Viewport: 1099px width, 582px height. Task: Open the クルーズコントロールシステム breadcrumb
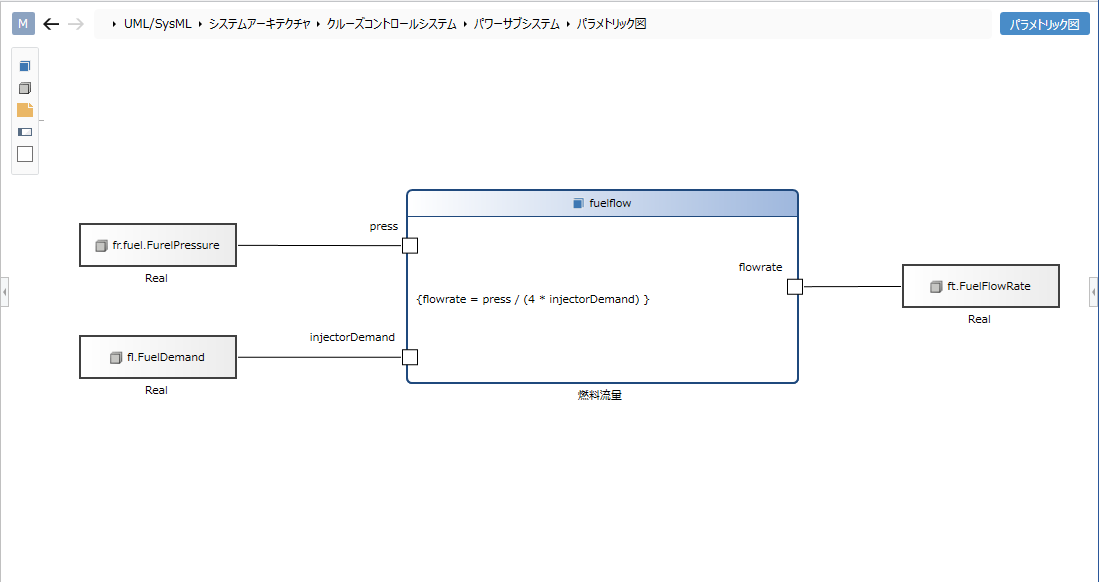point(391,24)
